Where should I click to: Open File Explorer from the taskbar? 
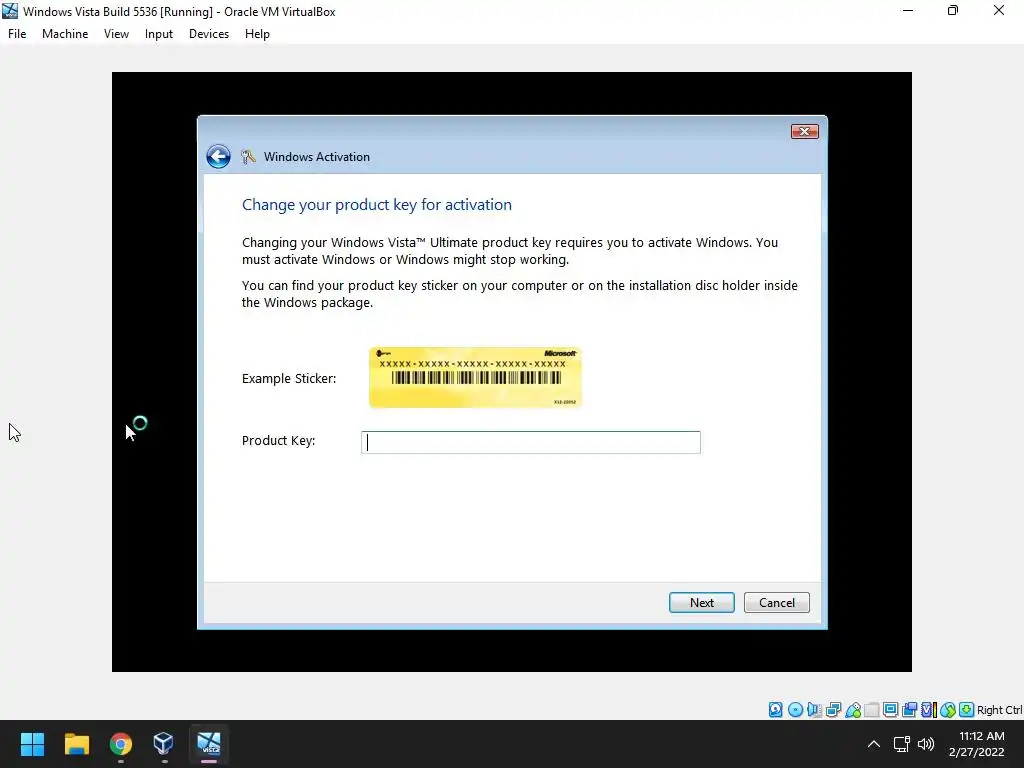click(76, 744)
